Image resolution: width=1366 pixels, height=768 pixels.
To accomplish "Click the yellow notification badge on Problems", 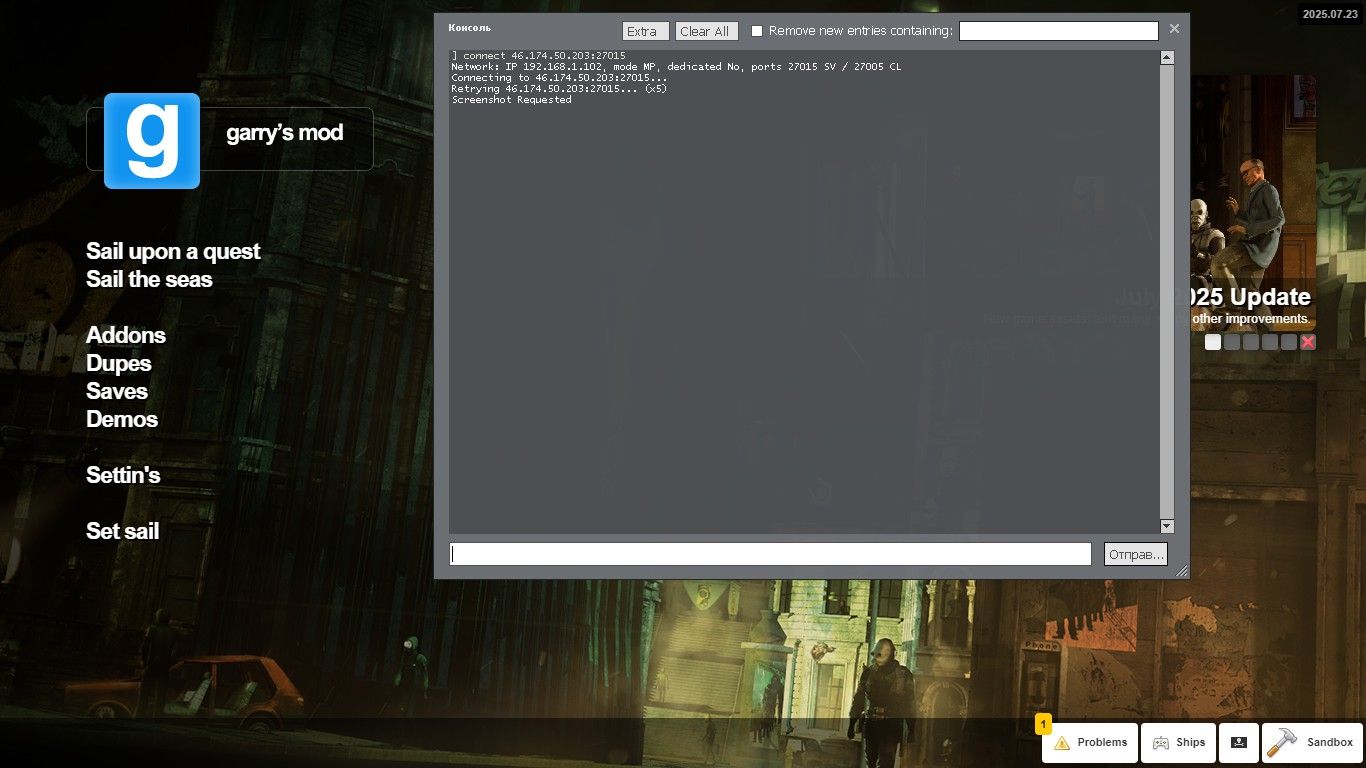I will pyautogui.click(x=1043, y=723).
